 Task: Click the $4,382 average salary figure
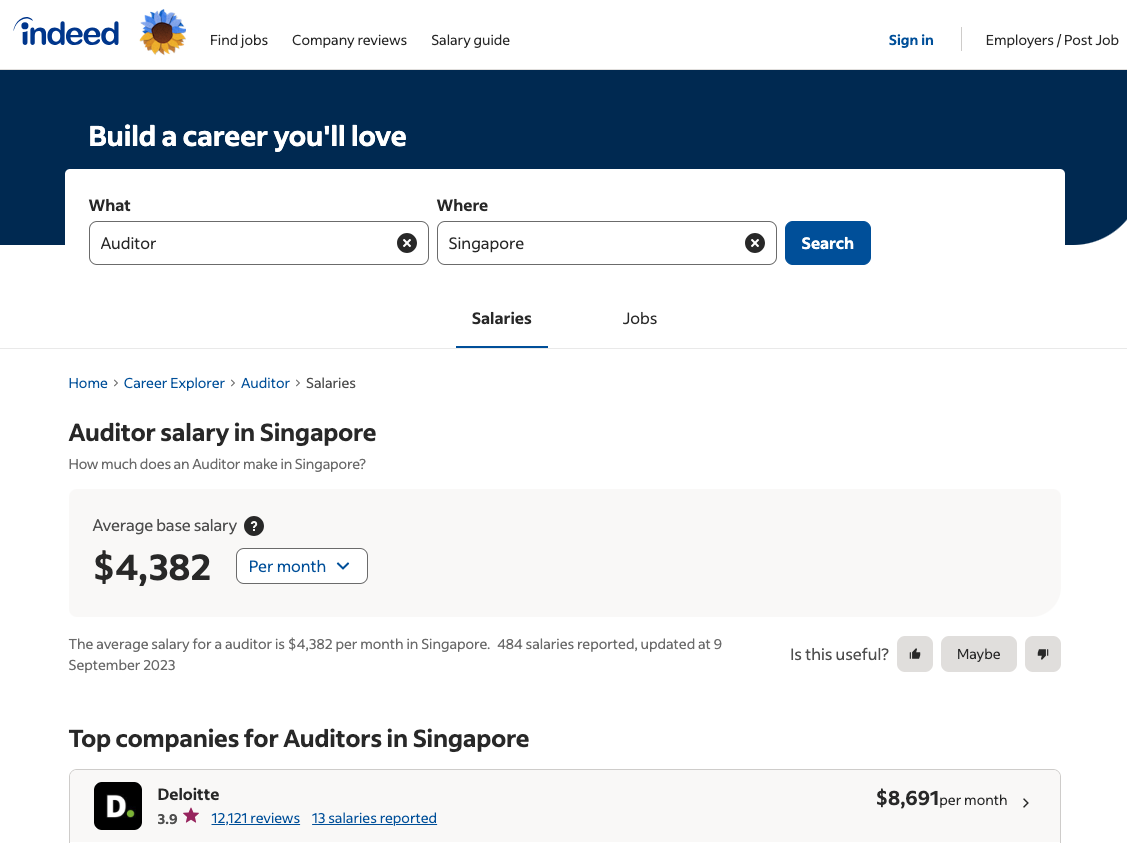coord(152,567)
